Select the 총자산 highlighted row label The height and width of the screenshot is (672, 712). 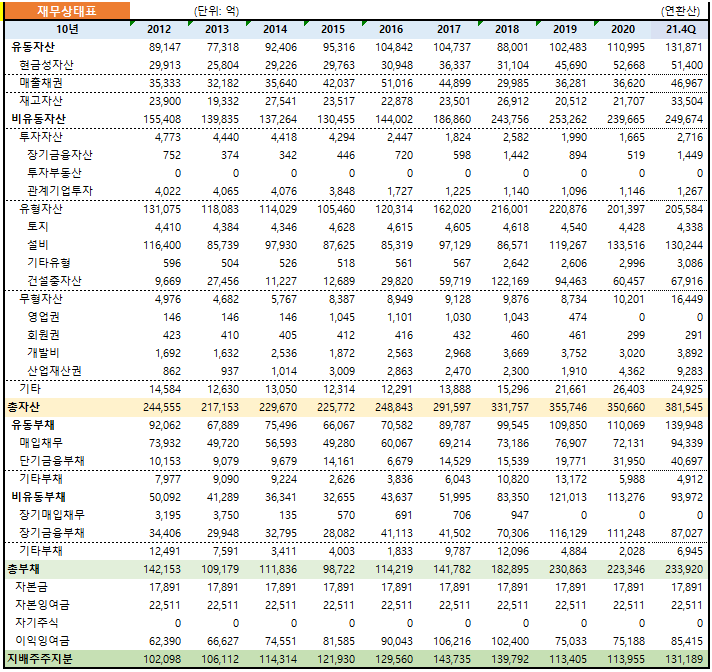click(23, 407)
